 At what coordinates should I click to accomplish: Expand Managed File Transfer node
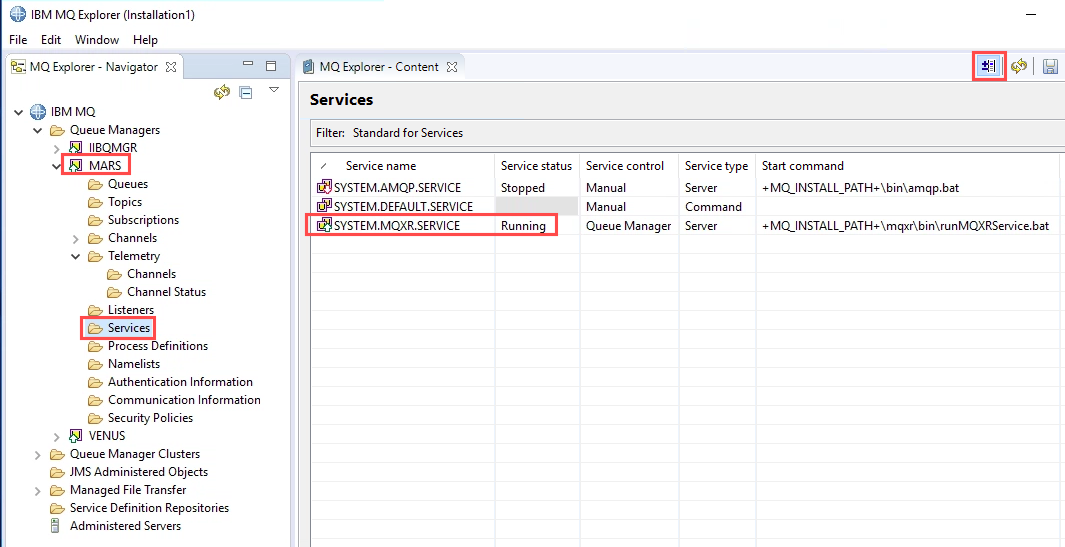pos(38,490)
